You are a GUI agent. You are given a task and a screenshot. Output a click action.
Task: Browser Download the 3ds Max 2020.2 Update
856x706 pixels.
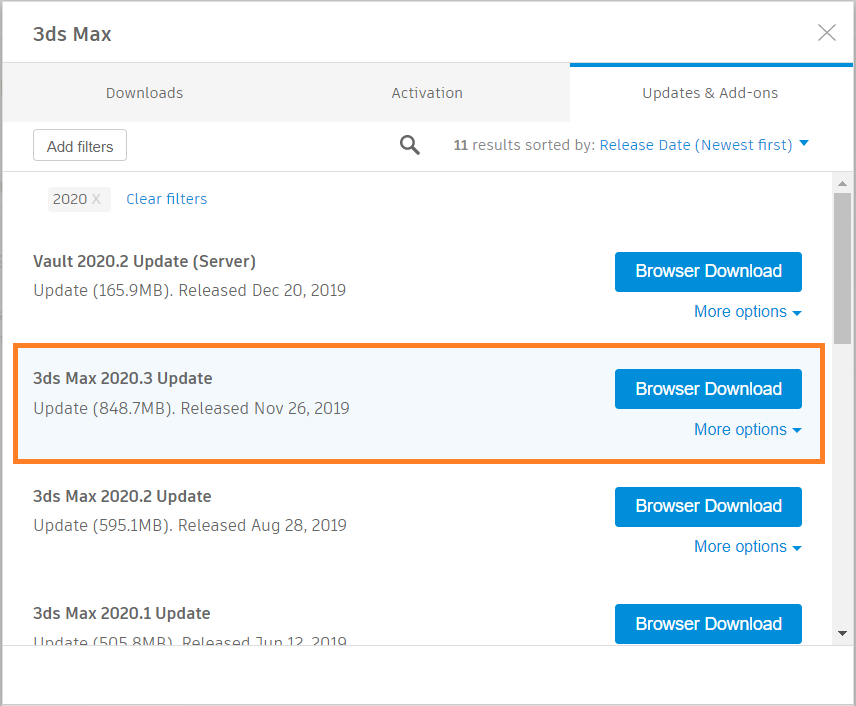[708, 507]
